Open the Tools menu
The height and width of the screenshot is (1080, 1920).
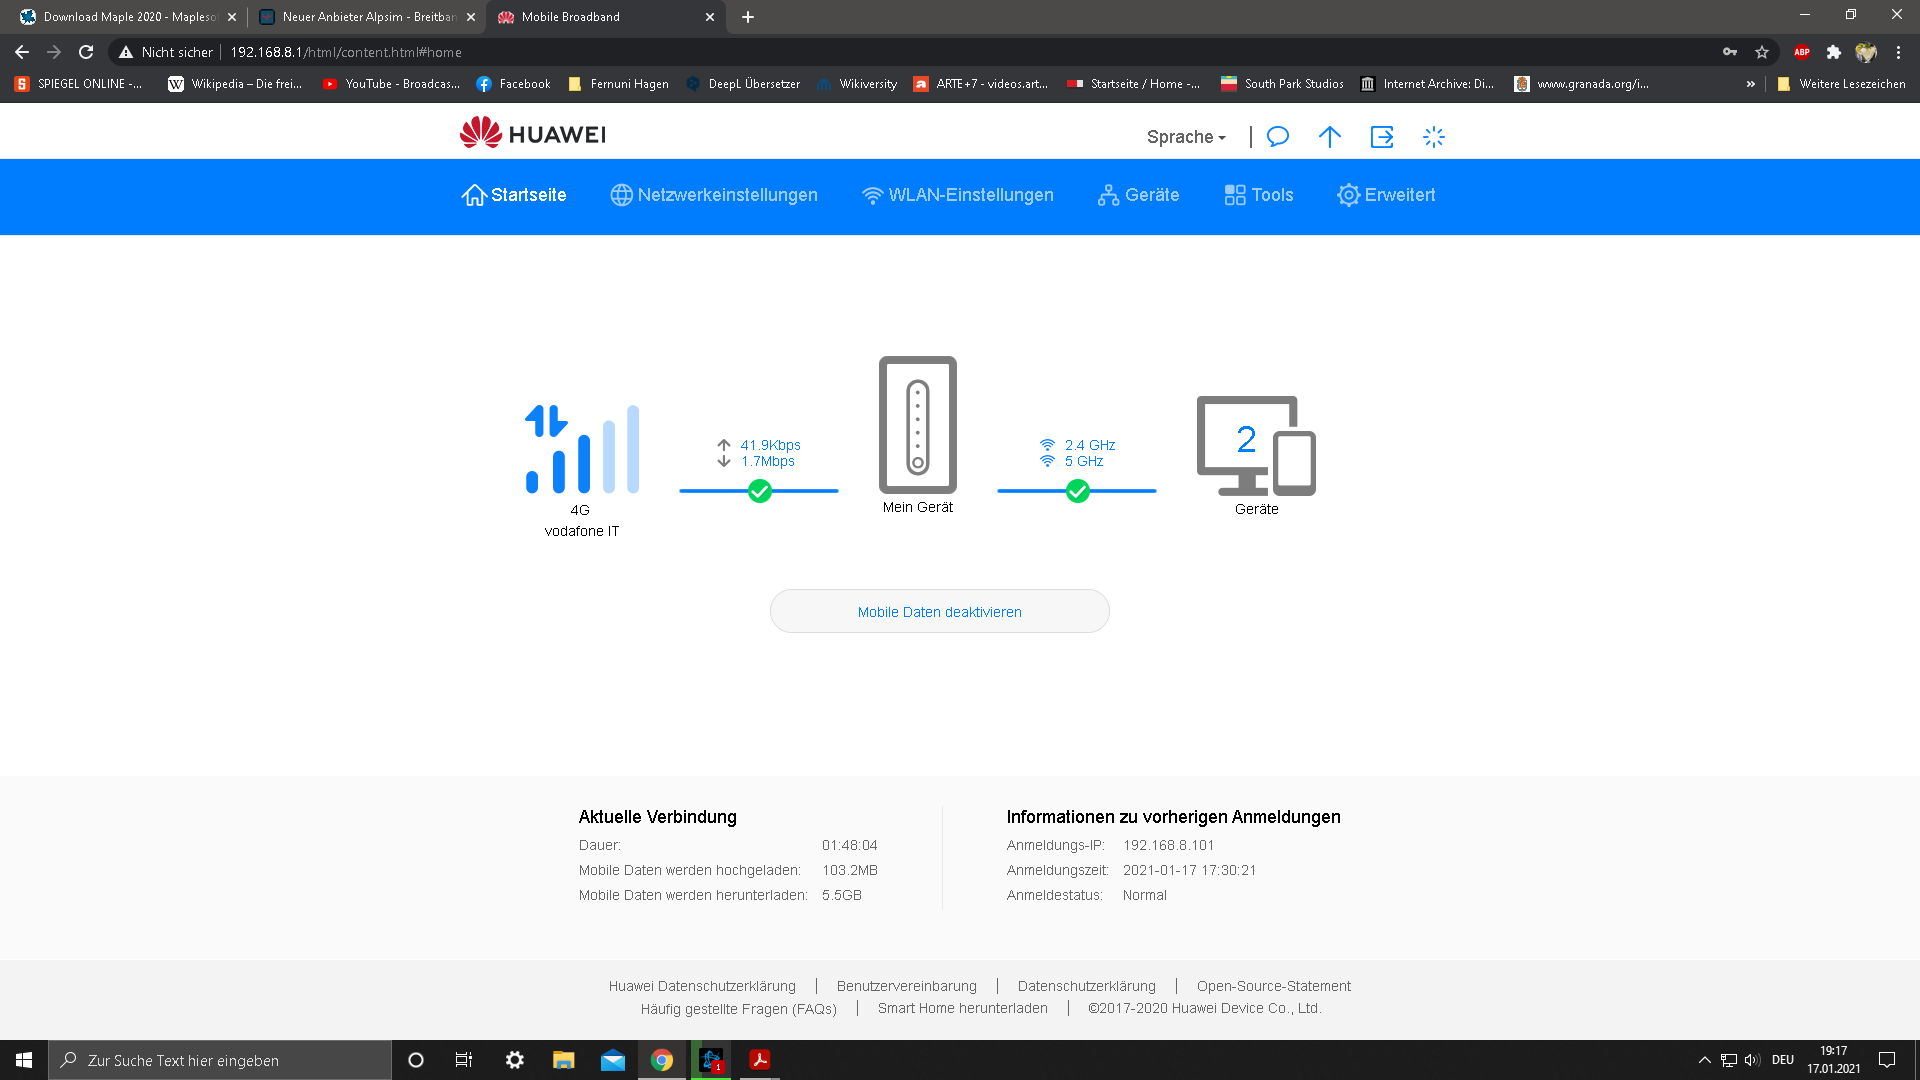[x=1259, y=195]
